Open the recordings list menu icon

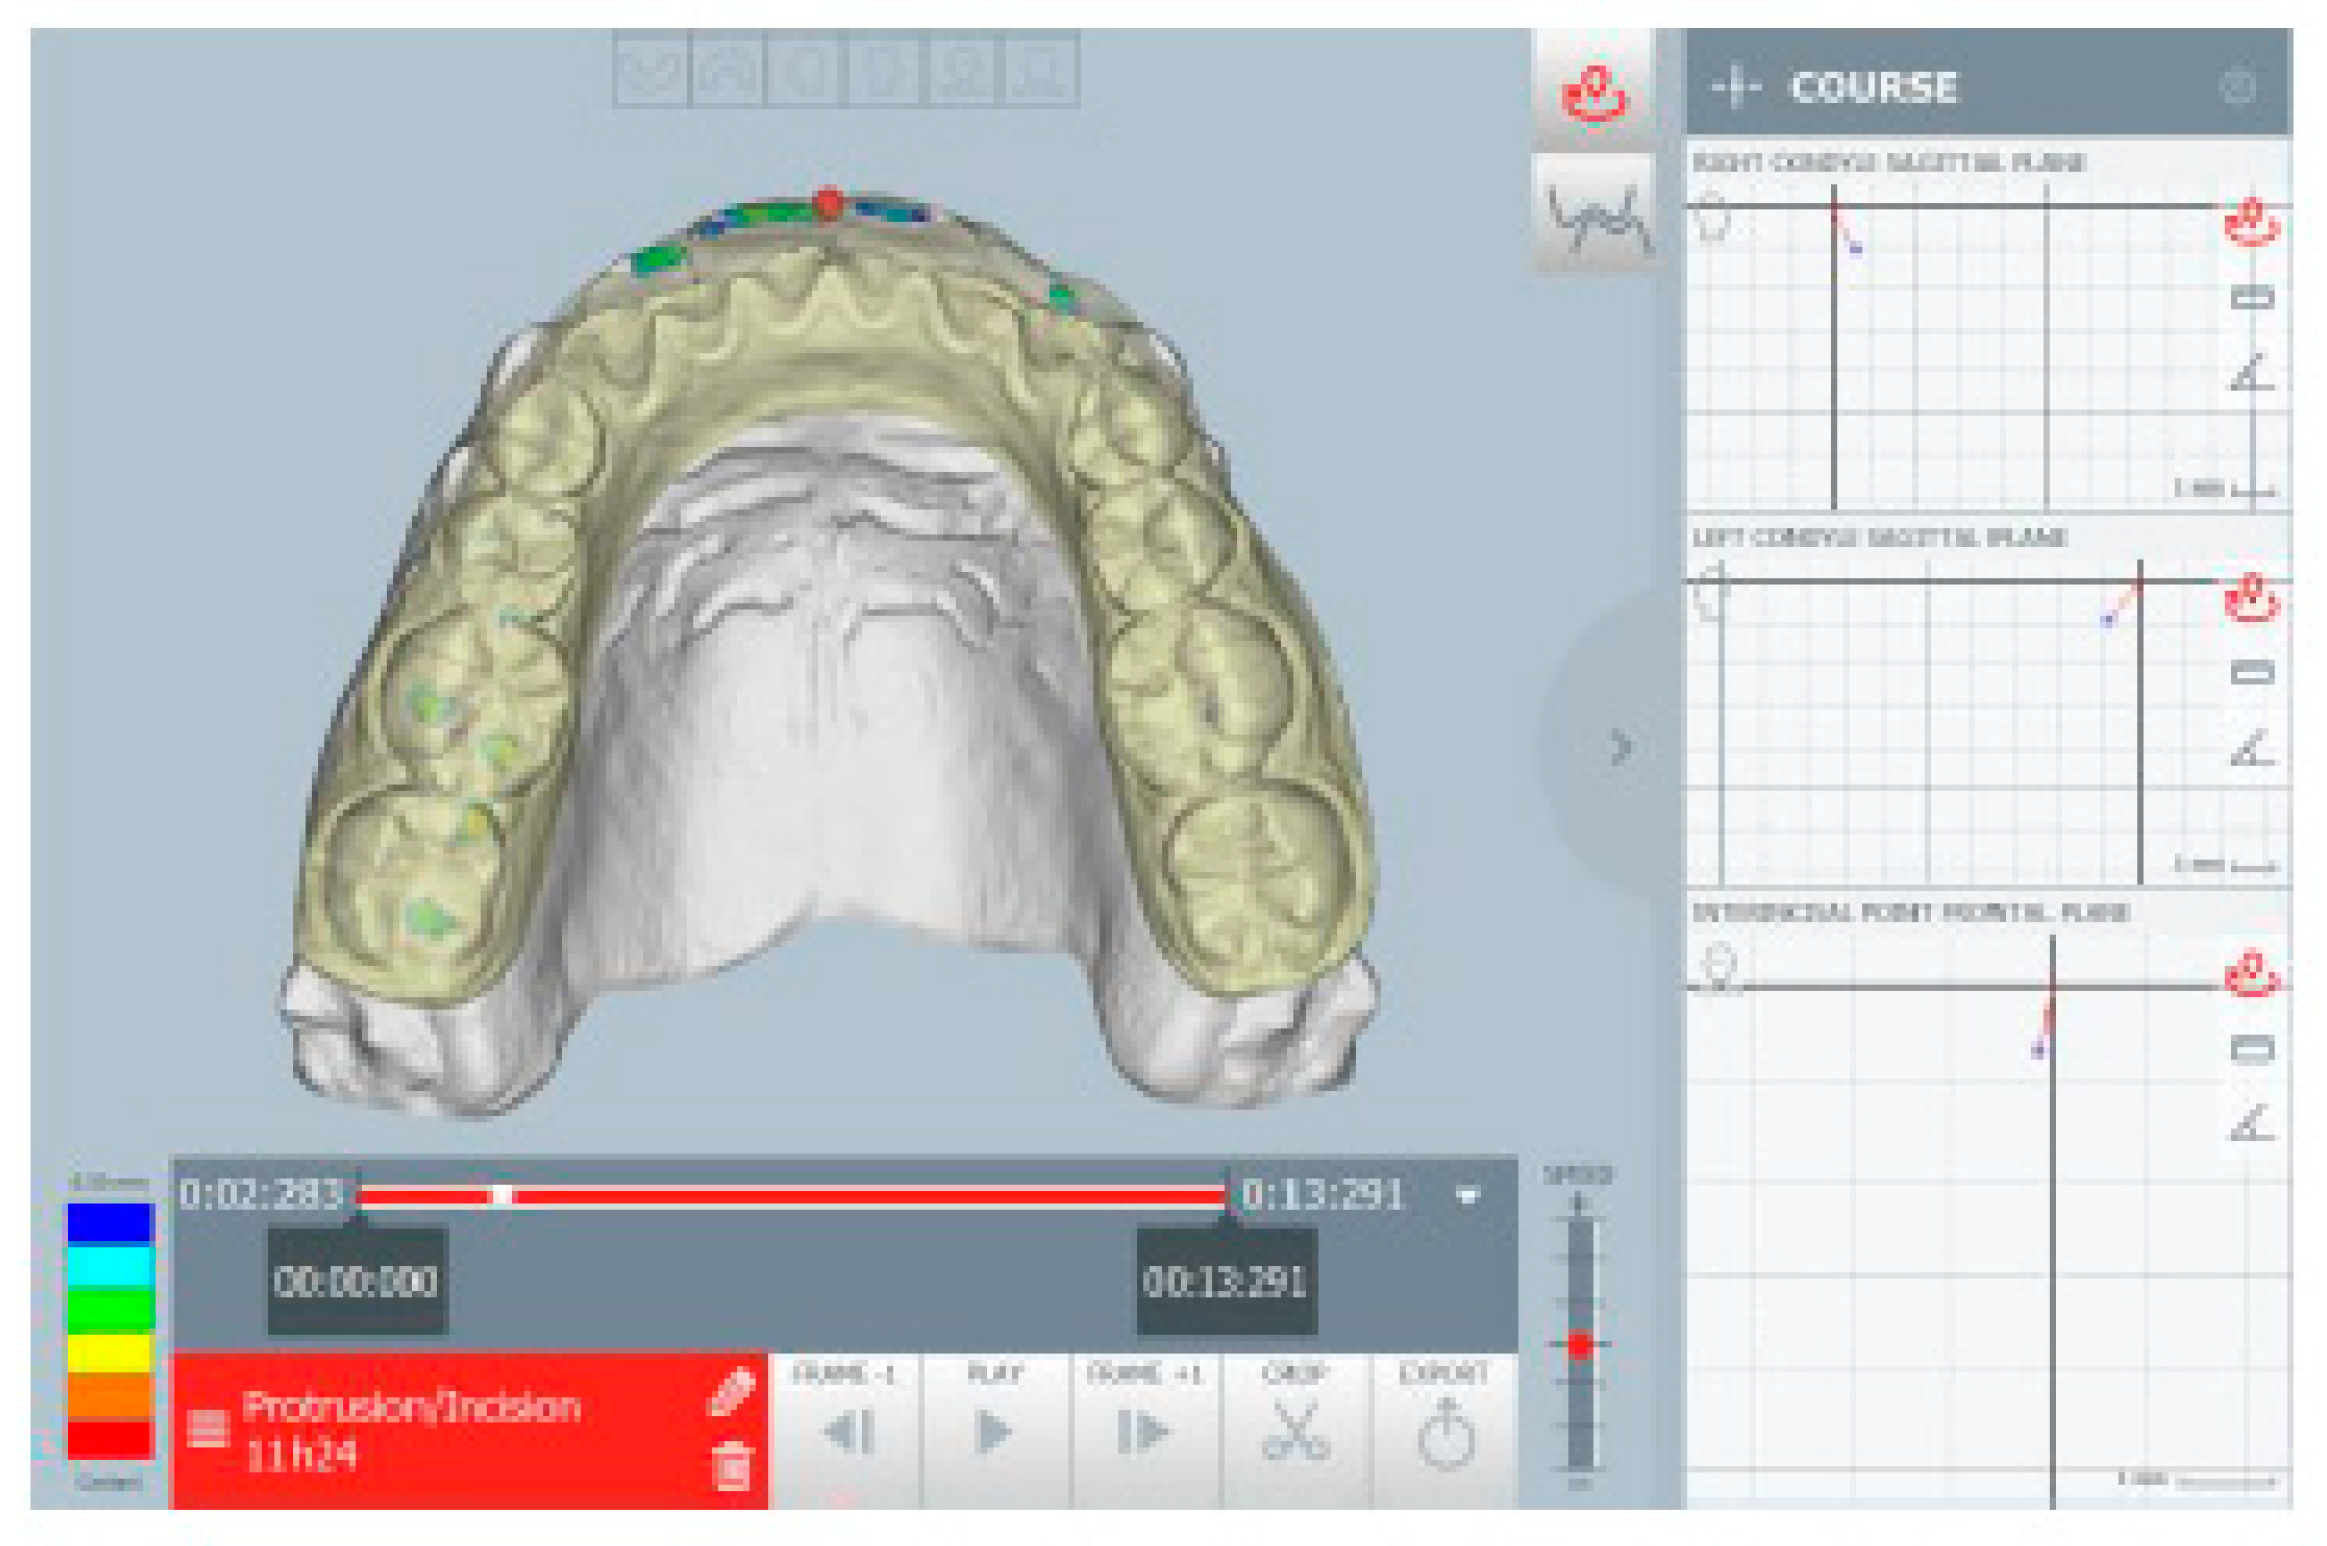[x=207, y=1428]
